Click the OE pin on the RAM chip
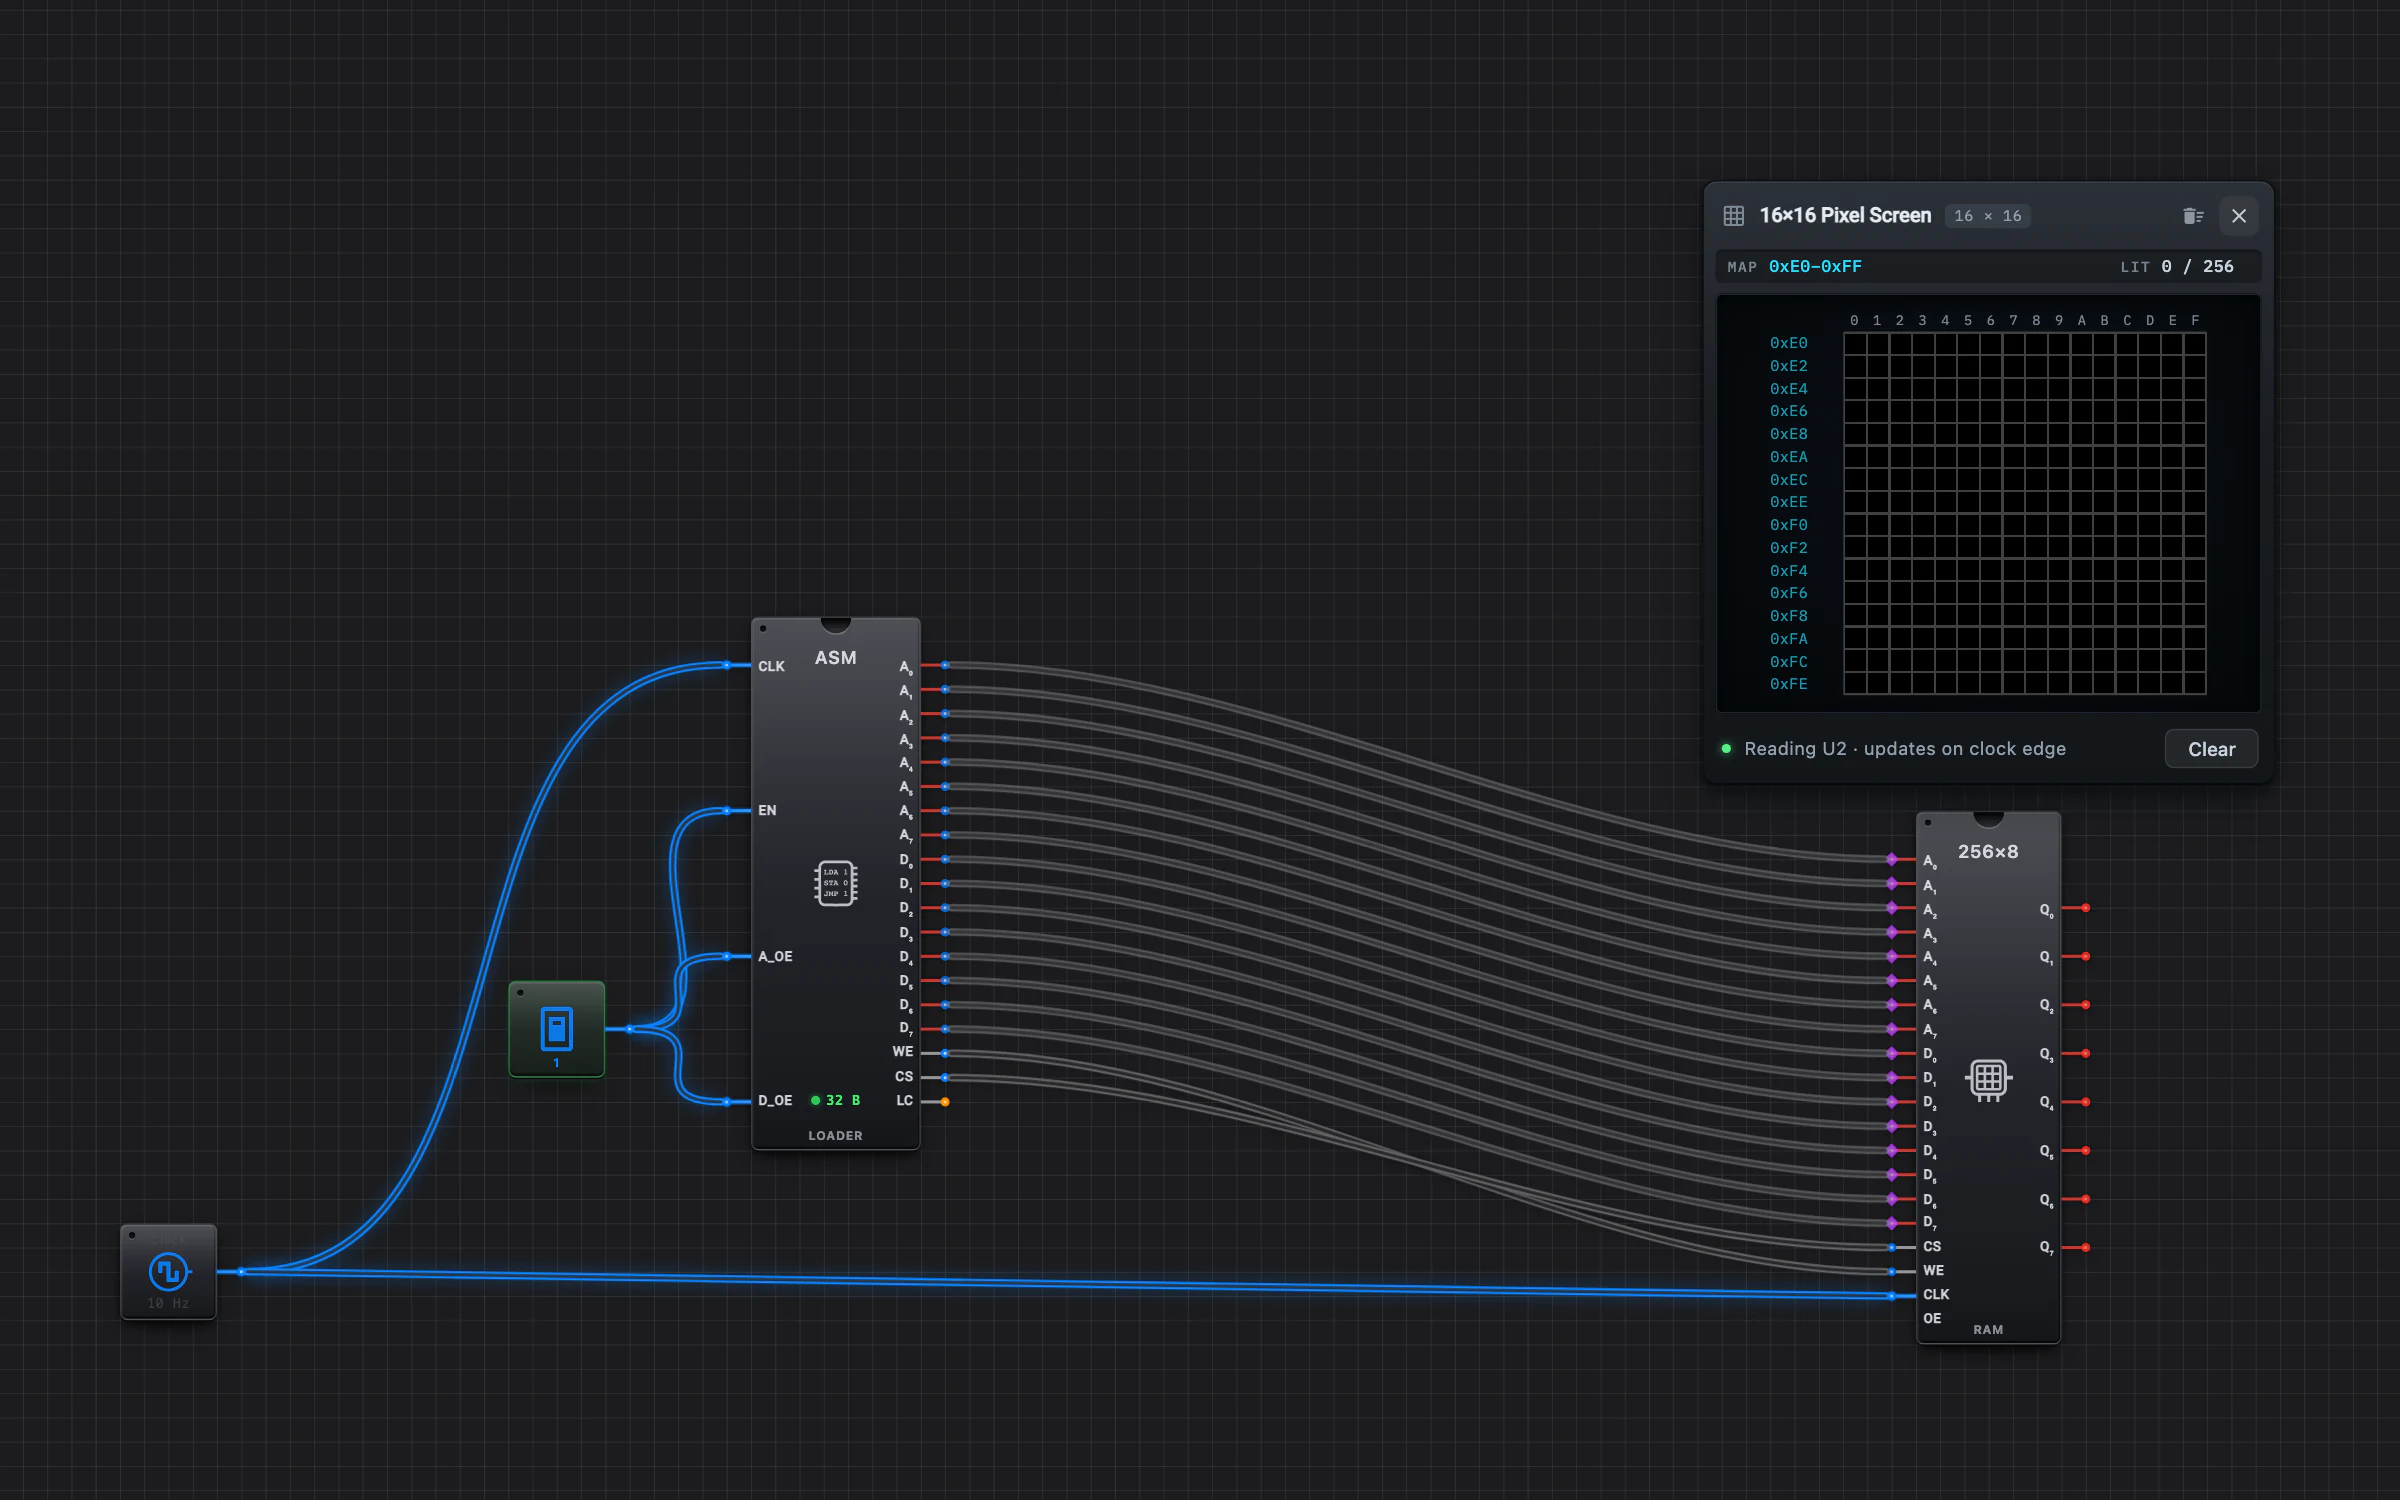The width and height of the screenshot is (2400, 1500). [x=1932, y=1319]
